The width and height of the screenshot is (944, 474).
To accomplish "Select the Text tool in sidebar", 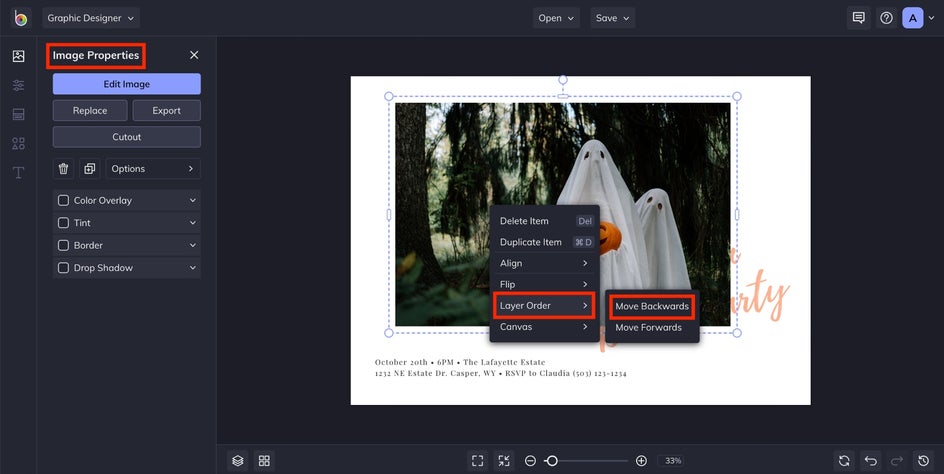I will [x=18, y=172].
